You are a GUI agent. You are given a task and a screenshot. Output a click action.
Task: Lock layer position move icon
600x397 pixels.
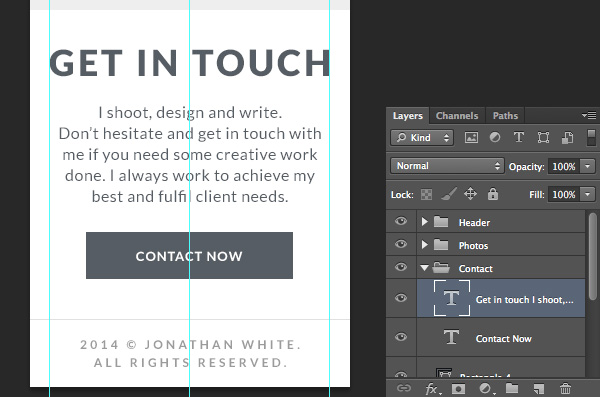pyautogui.click(x=470, y=194)
